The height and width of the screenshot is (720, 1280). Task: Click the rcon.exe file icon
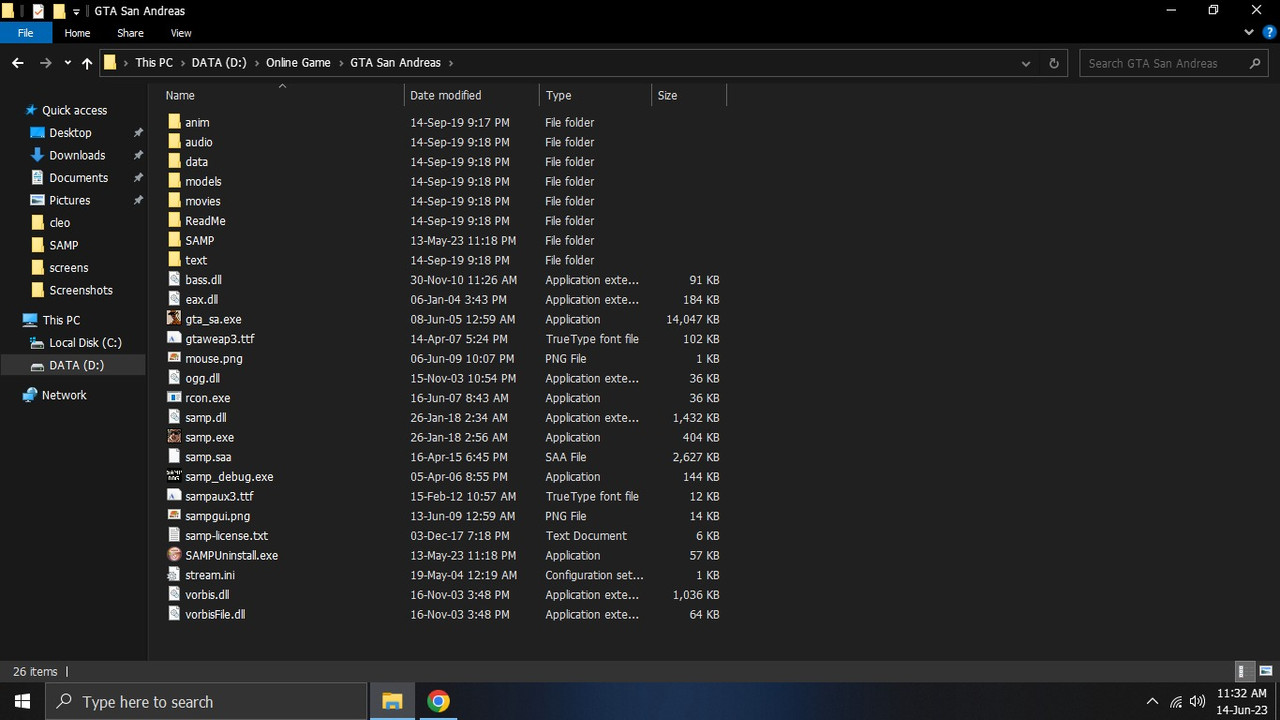[x=174, y=398]
